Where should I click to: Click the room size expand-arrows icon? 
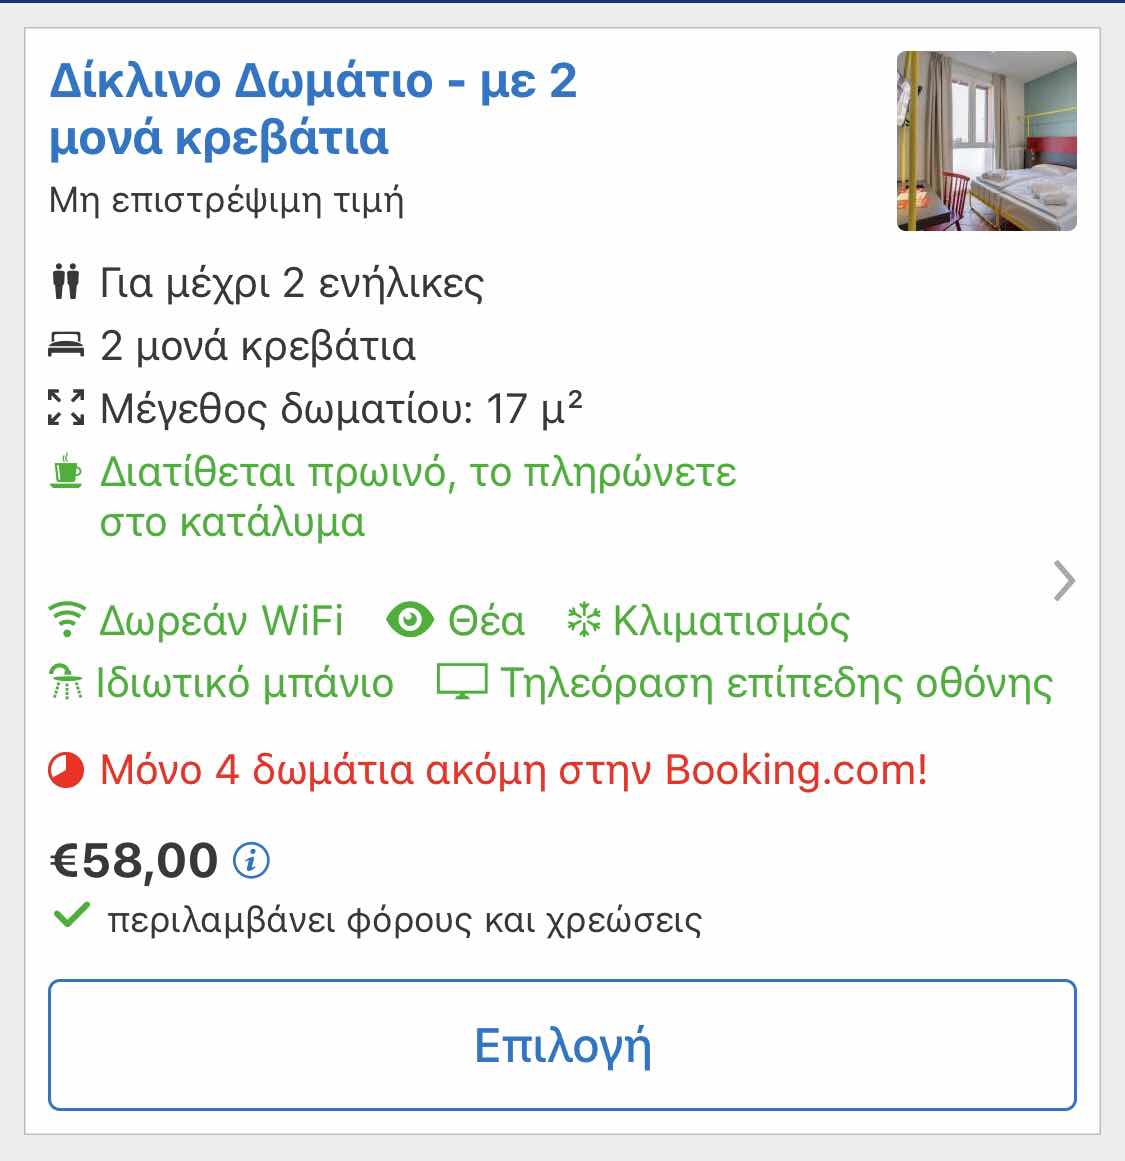point(66,407)
